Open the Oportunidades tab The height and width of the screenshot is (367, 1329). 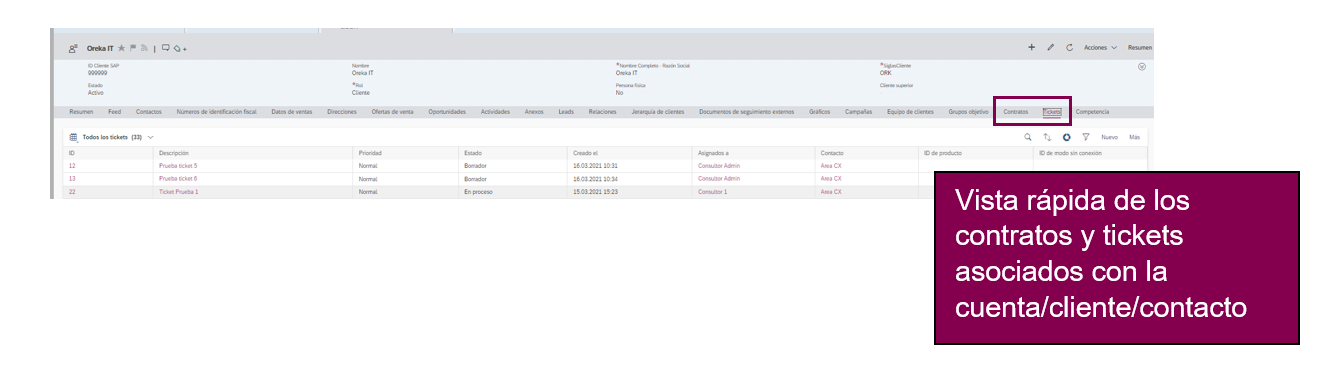[x=447, y=112]
